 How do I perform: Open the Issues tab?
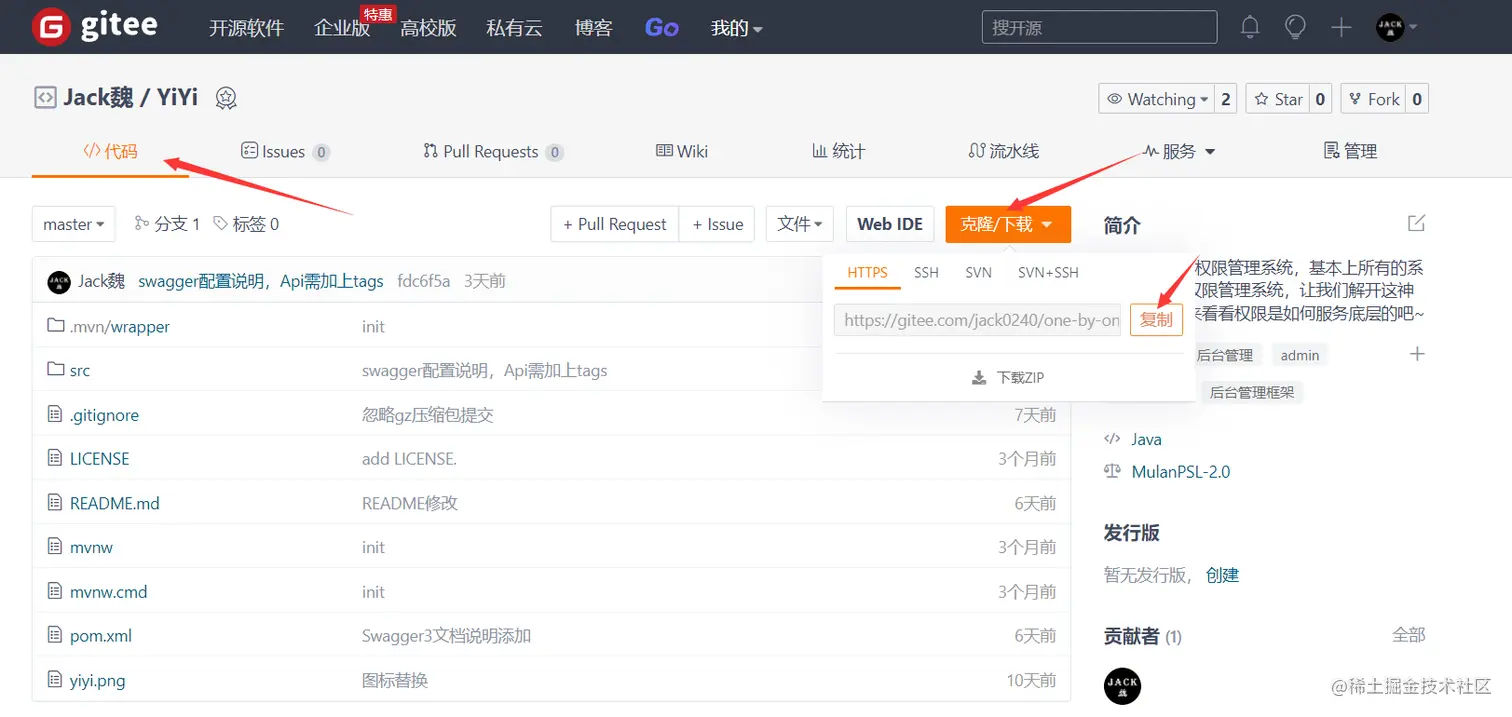285,152
